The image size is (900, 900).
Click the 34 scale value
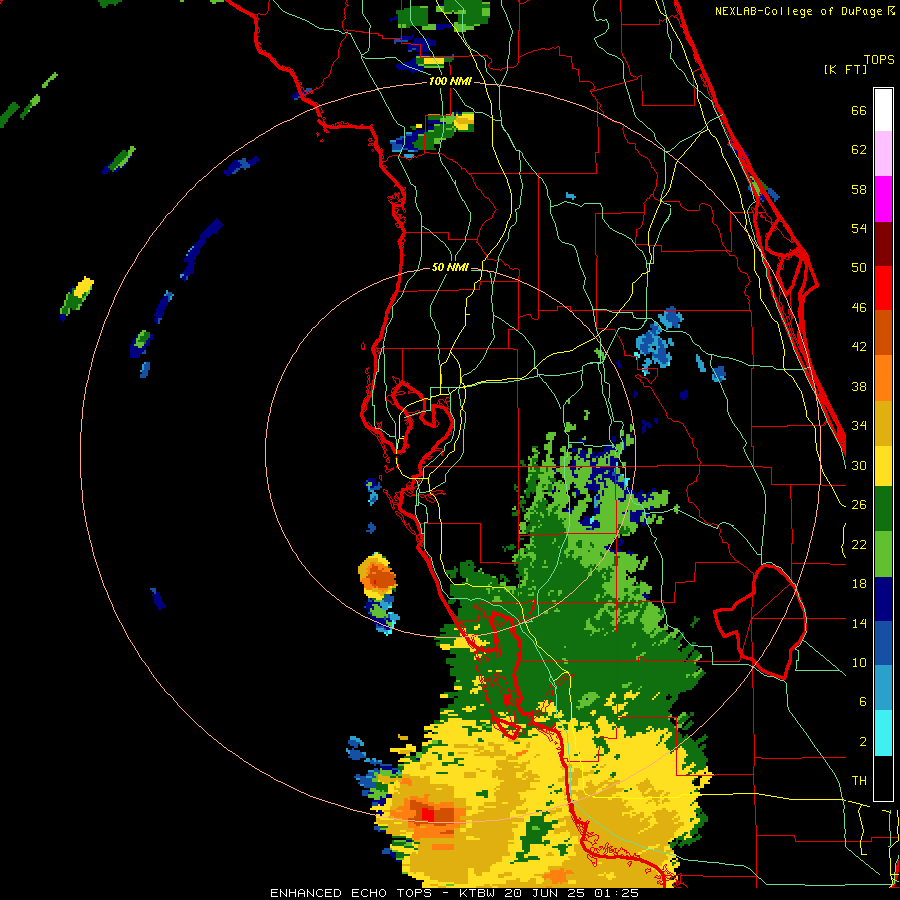(x=859, y=425)
